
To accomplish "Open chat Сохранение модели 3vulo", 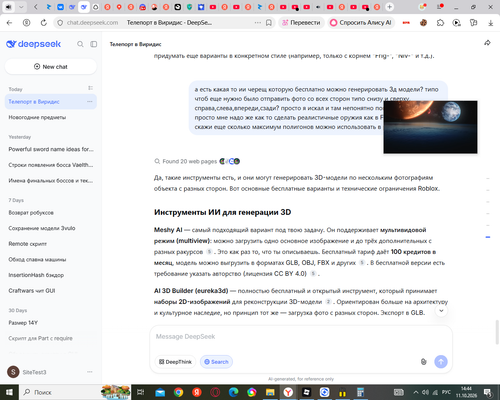I will pyautogui.click(x=51, y=228).
